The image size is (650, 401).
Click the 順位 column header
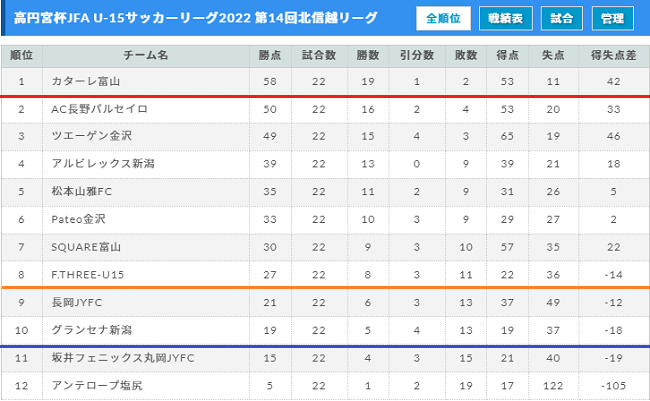22,56
